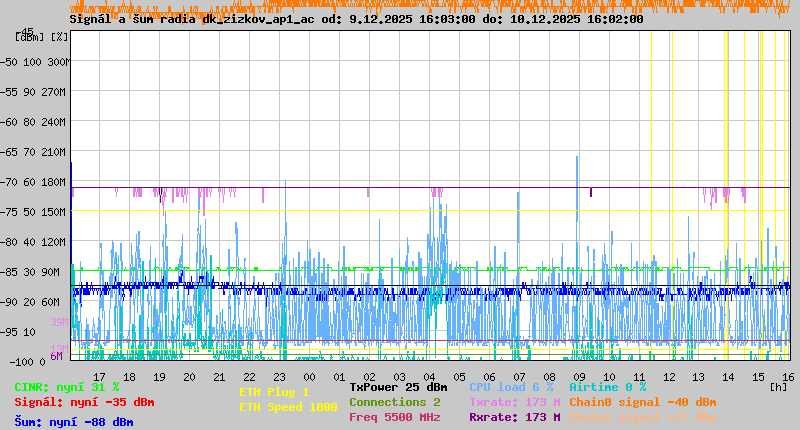Select the ETH Speed 1000 legend label
This screenshot has height=430, width=800.
pyautogui.click(x=288, y=407)
